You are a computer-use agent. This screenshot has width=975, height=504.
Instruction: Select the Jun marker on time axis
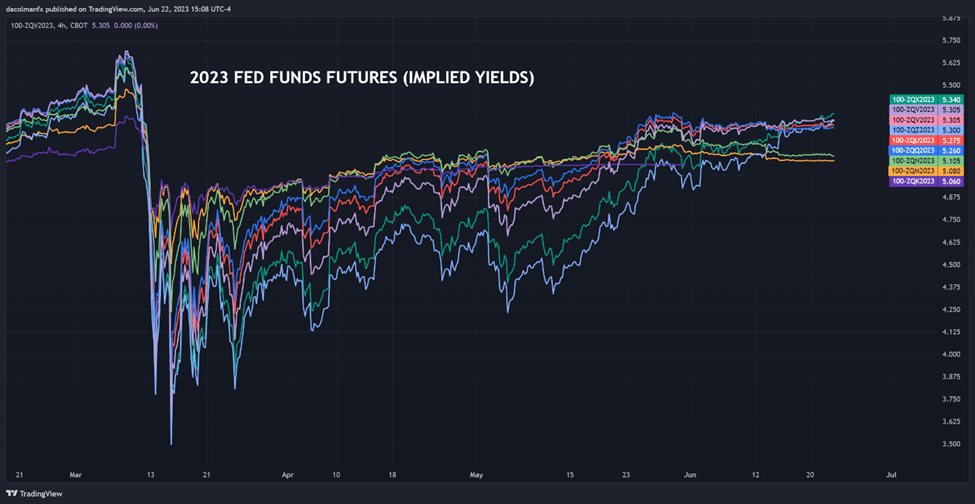pos(690,474)
